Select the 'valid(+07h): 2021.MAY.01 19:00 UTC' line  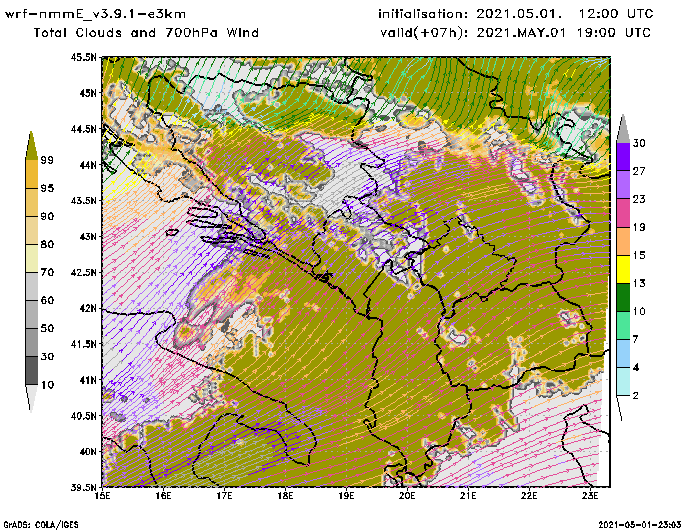516,33
